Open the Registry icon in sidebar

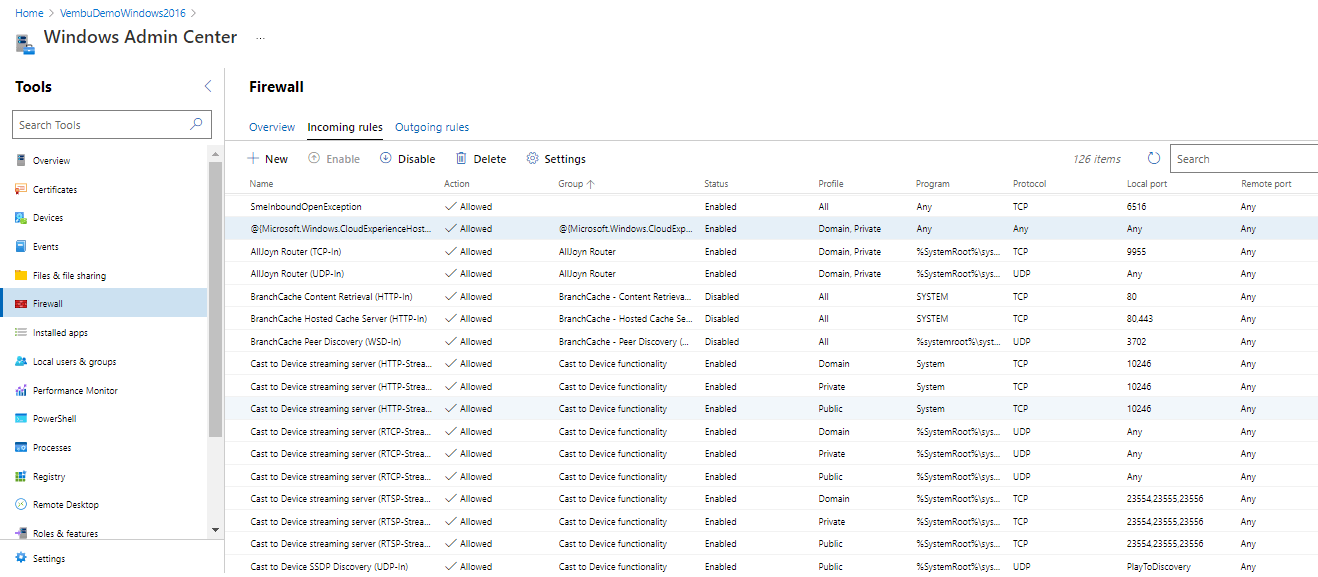[21, 476]
